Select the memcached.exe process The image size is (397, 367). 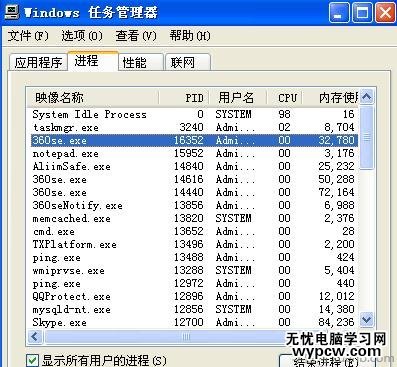[193, 218]
